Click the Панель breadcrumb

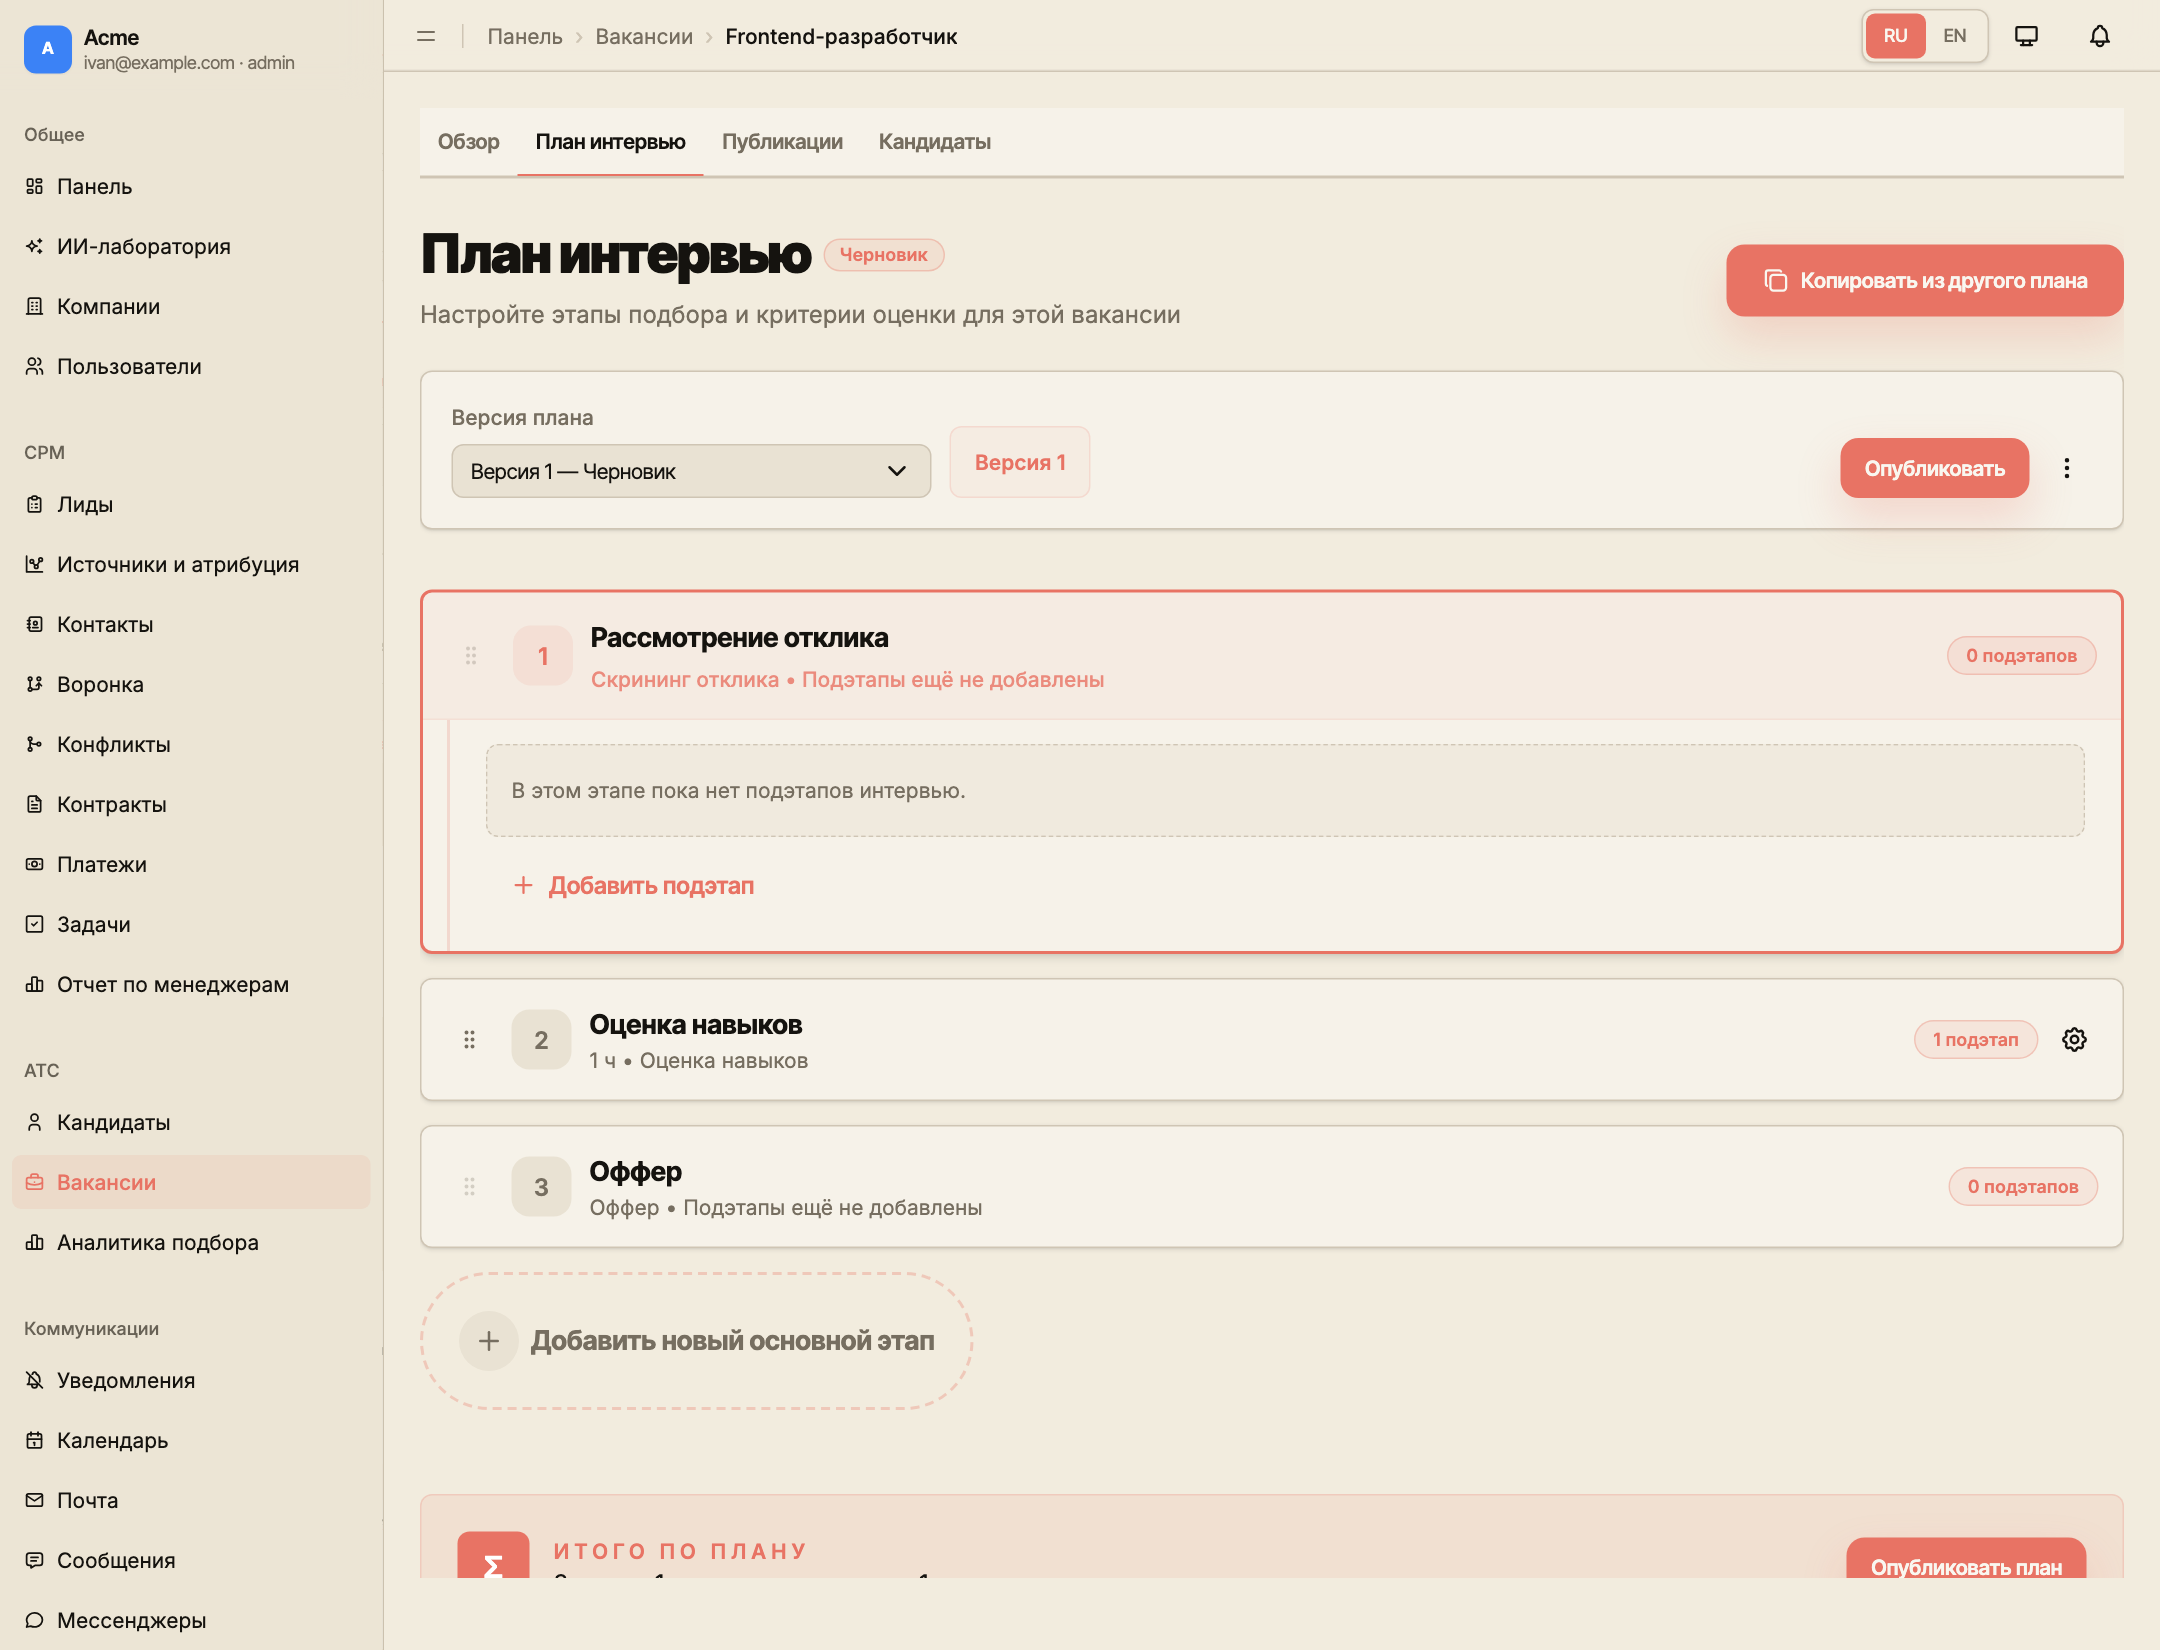525,37
